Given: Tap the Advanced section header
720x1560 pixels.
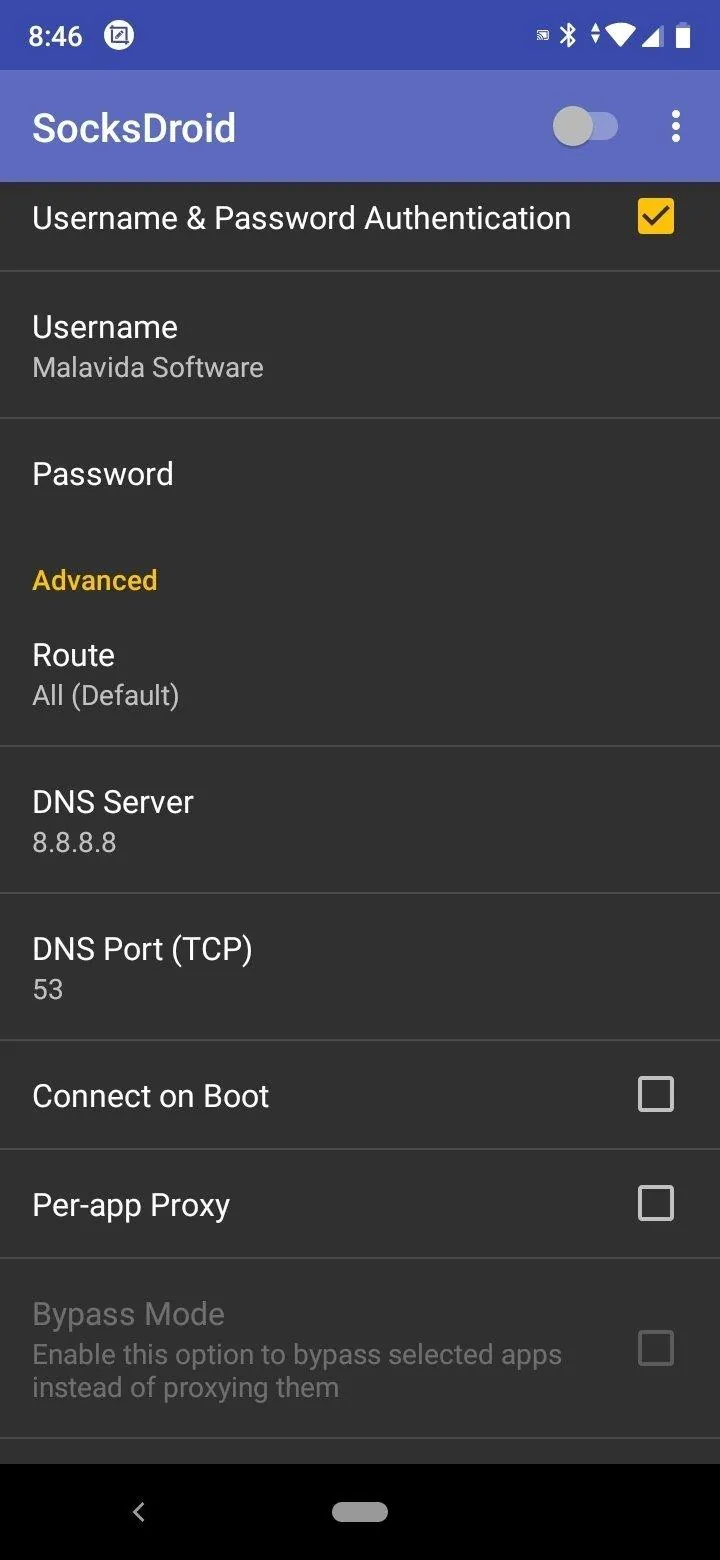Looking at the screenshot, I should click(95, 580).
